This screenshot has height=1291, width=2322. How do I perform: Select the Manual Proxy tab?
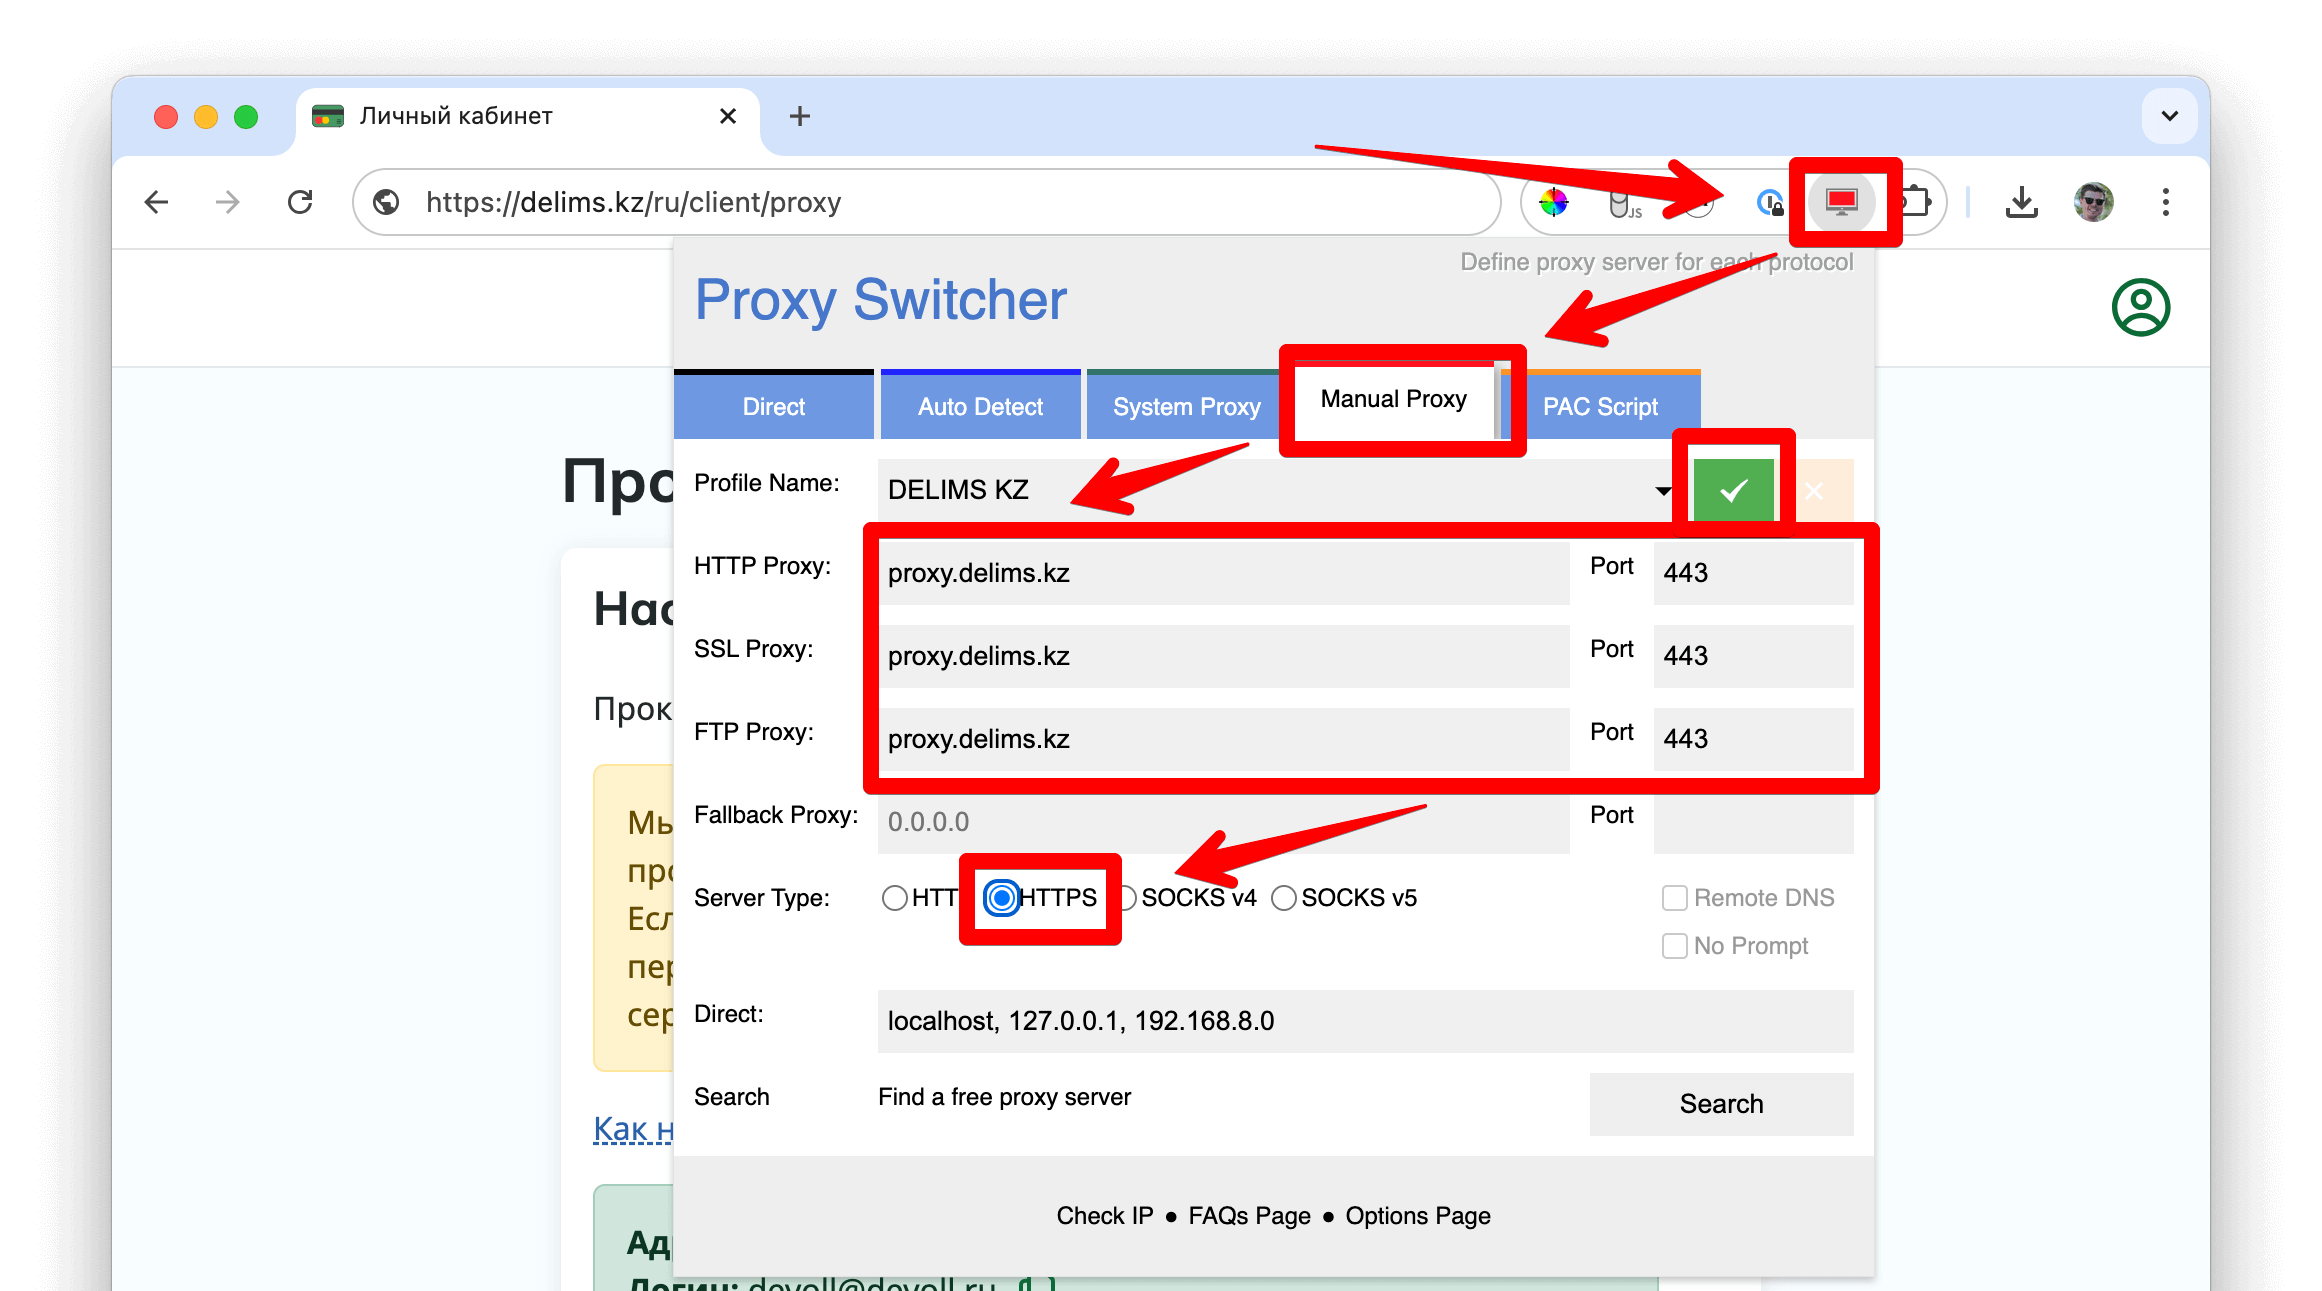pyautogui.click(x=1393, y=399)
